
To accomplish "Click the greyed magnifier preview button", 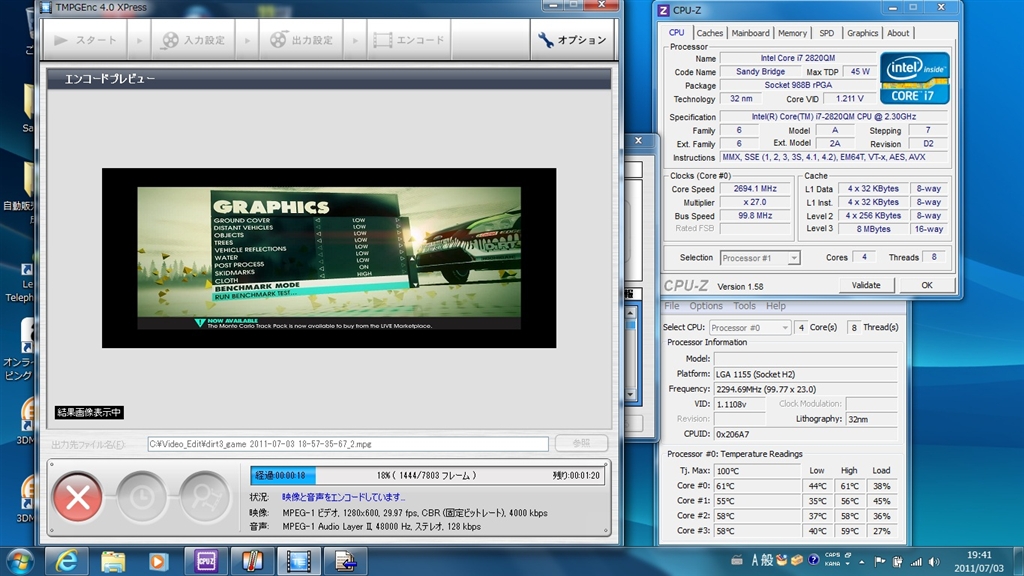I will (204, 498).
